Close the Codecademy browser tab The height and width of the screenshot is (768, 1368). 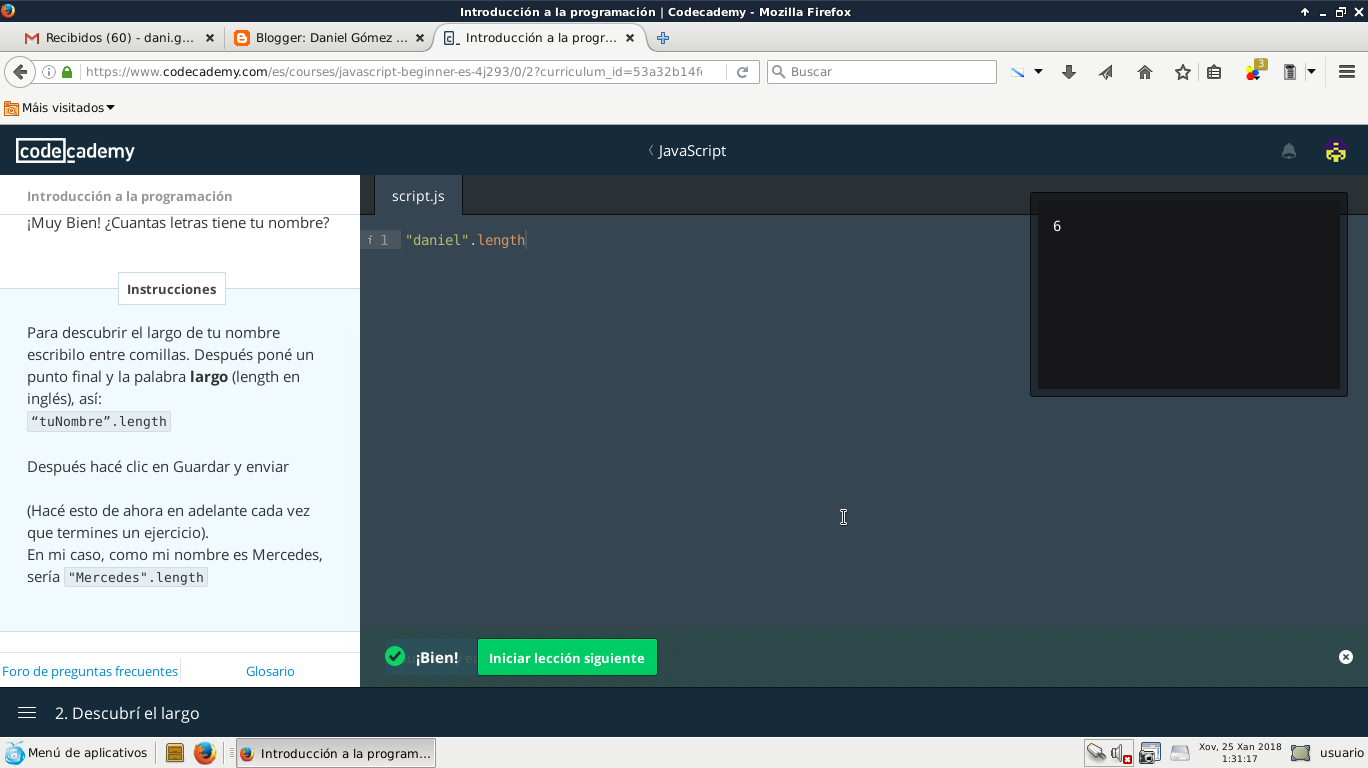click(x=630, y=38)
